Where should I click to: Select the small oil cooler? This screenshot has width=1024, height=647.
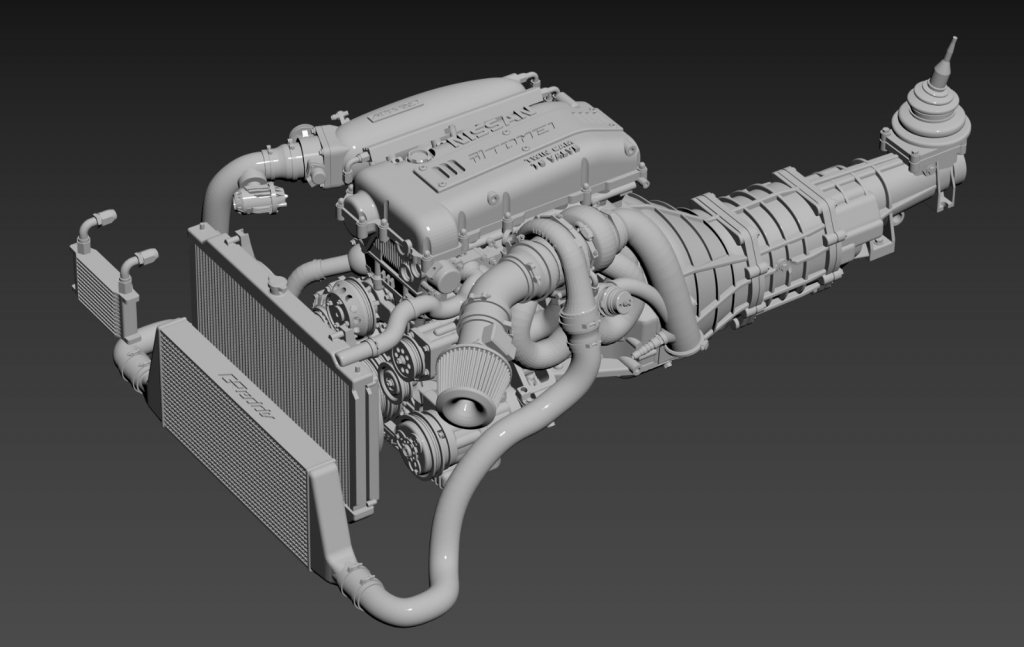click(x=98, y=287)
